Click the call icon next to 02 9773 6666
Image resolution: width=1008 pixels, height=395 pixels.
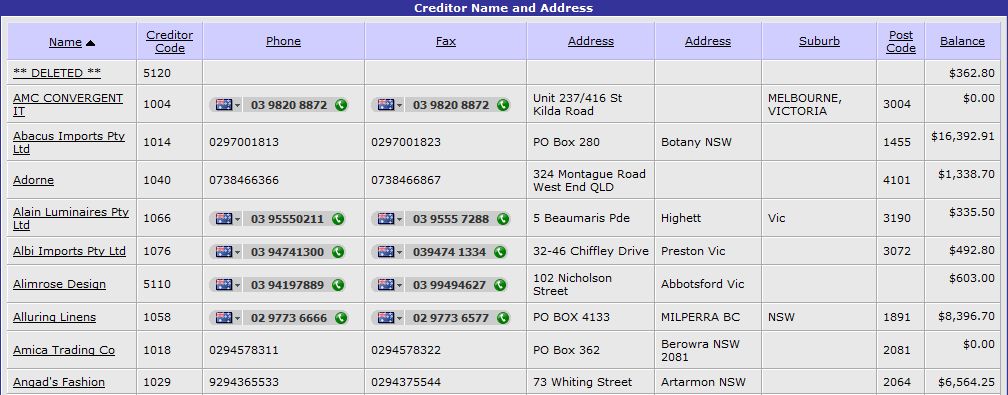(x=341, y=318)
